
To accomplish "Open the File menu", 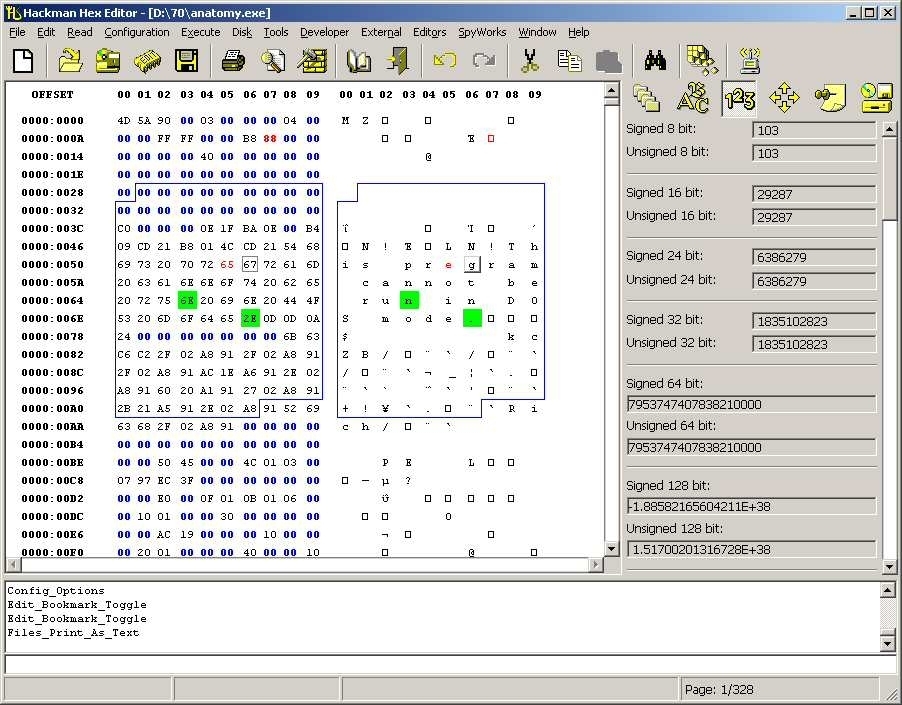I will point(17,32).
